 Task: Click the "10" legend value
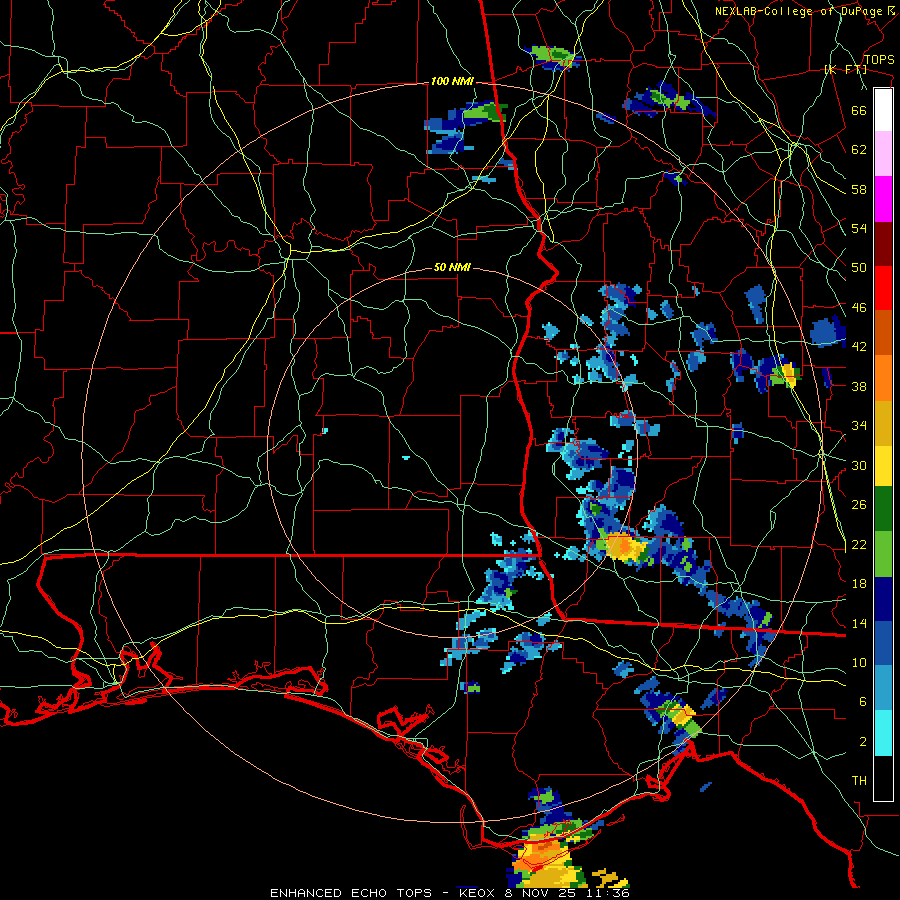[x=859, y=662]
